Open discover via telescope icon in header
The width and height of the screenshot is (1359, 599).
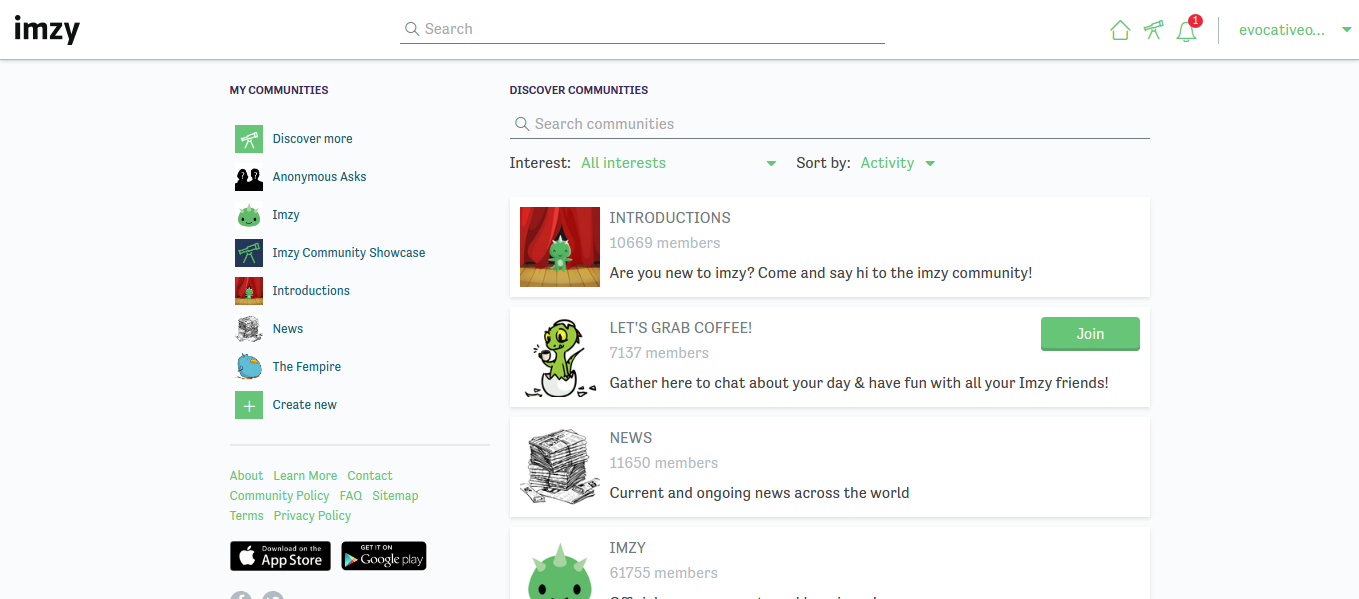(1154, 30)
